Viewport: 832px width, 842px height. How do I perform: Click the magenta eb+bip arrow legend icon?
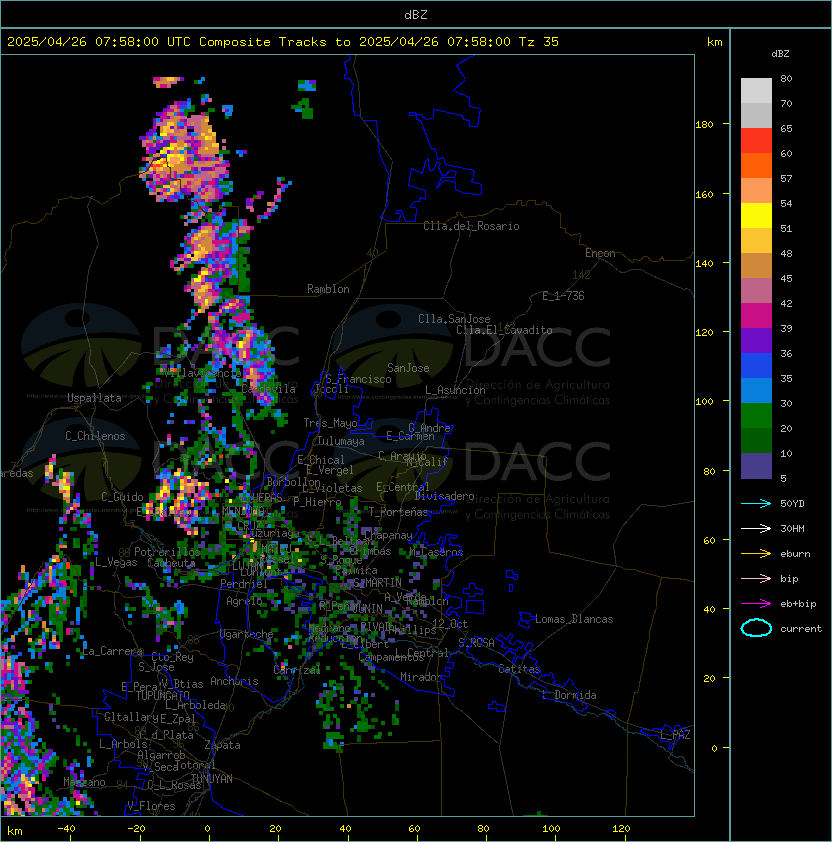756,604
